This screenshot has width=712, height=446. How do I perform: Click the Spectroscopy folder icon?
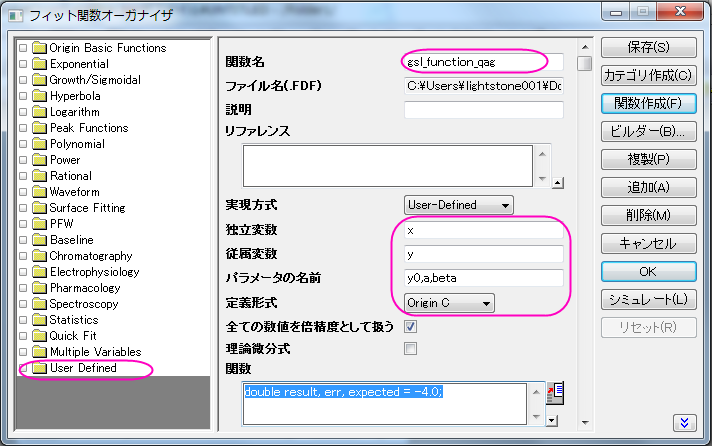point(40,304)
